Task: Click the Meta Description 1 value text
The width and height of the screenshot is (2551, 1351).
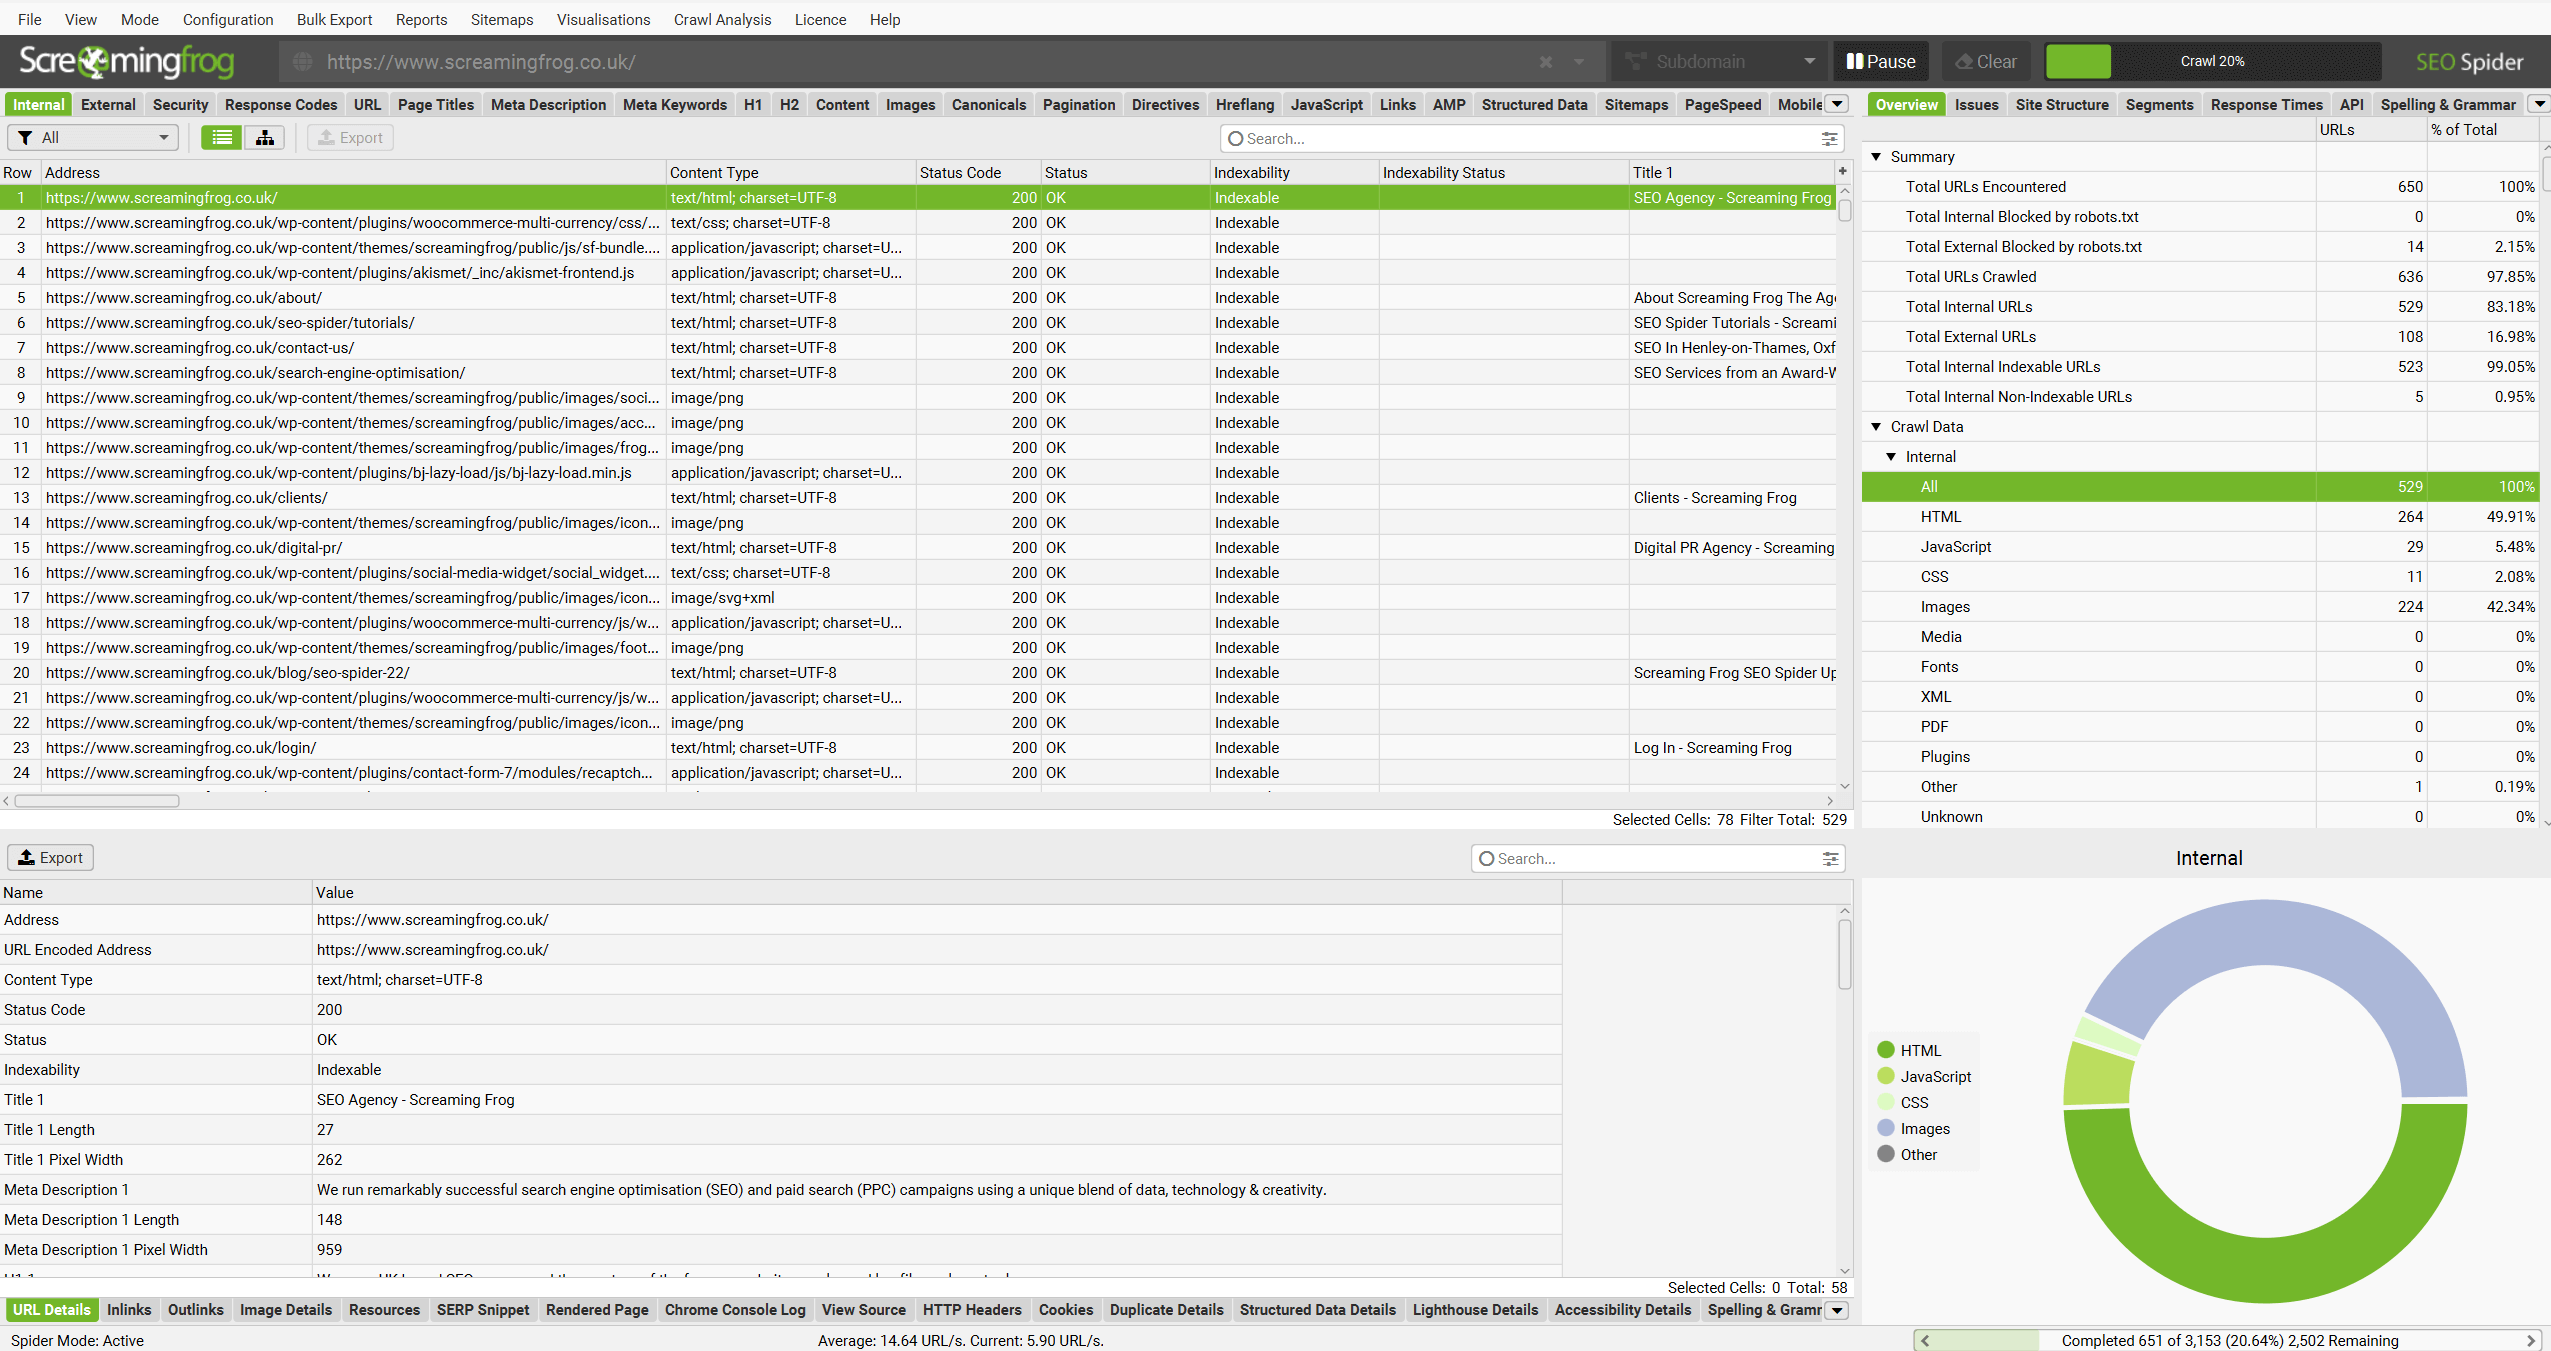Action: (821, 1190)
